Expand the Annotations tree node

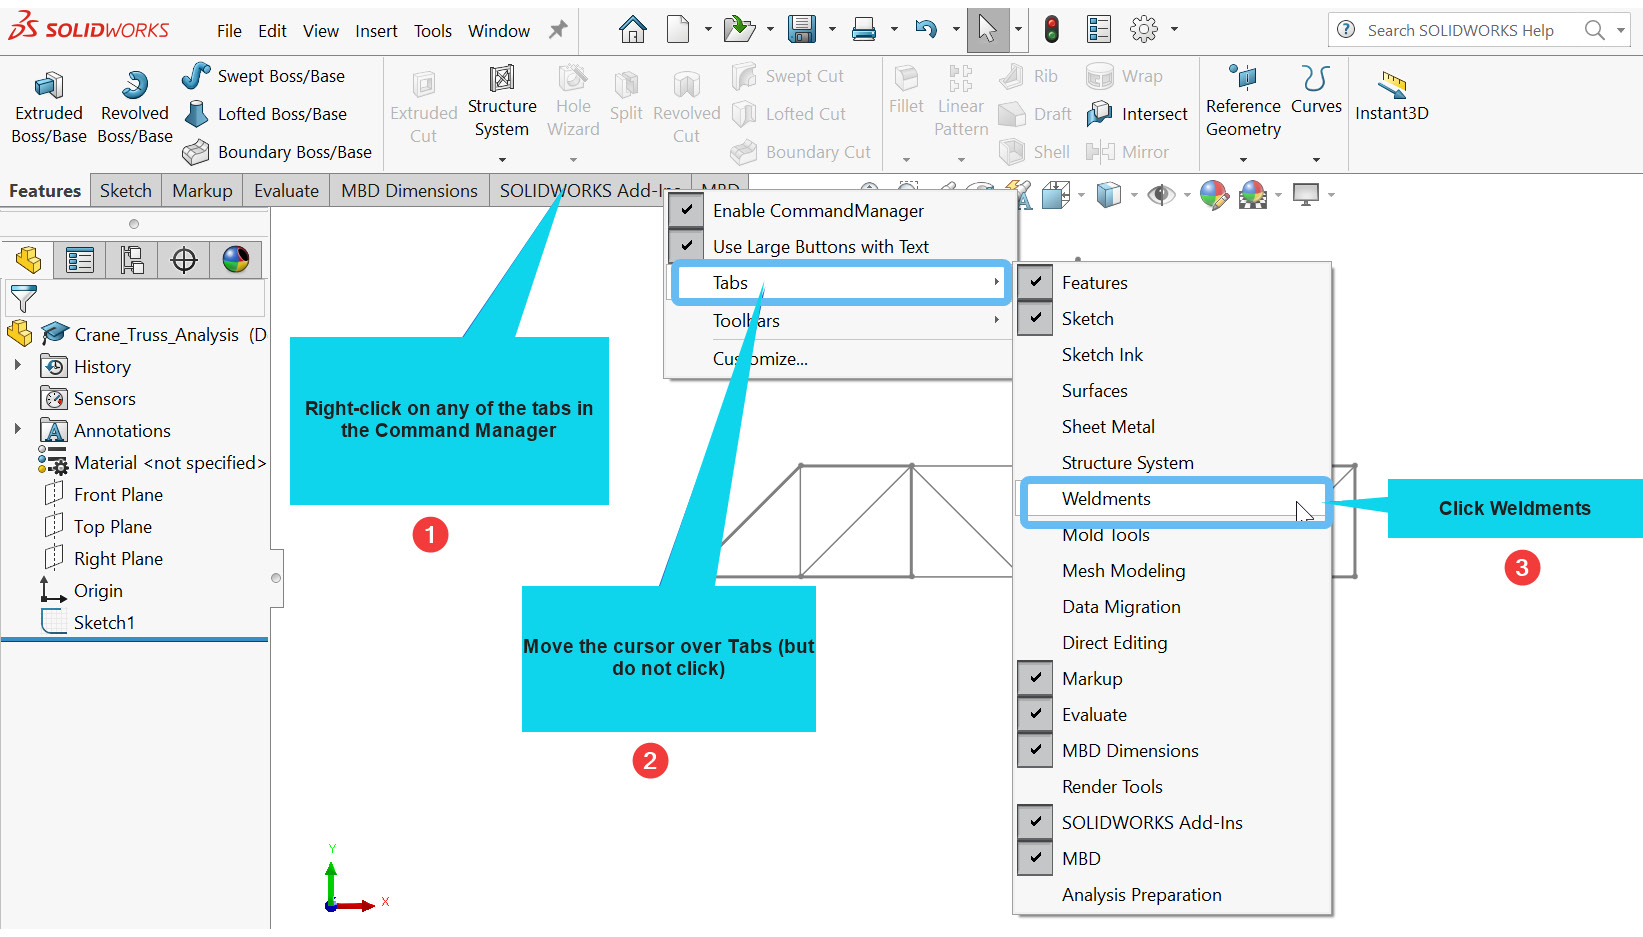tap(18, 430)
